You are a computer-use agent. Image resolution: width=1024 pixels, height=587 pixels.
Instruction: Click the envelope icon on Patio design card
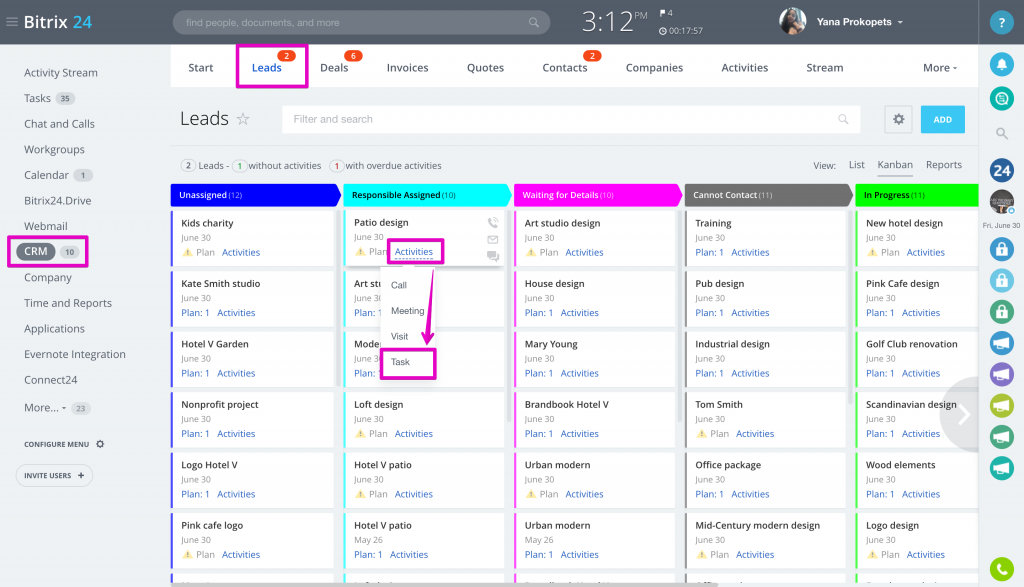493,240
